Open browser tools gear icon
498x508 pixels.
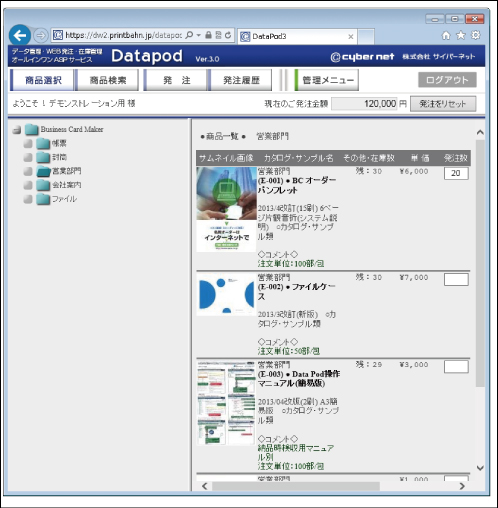coord(476,35)
